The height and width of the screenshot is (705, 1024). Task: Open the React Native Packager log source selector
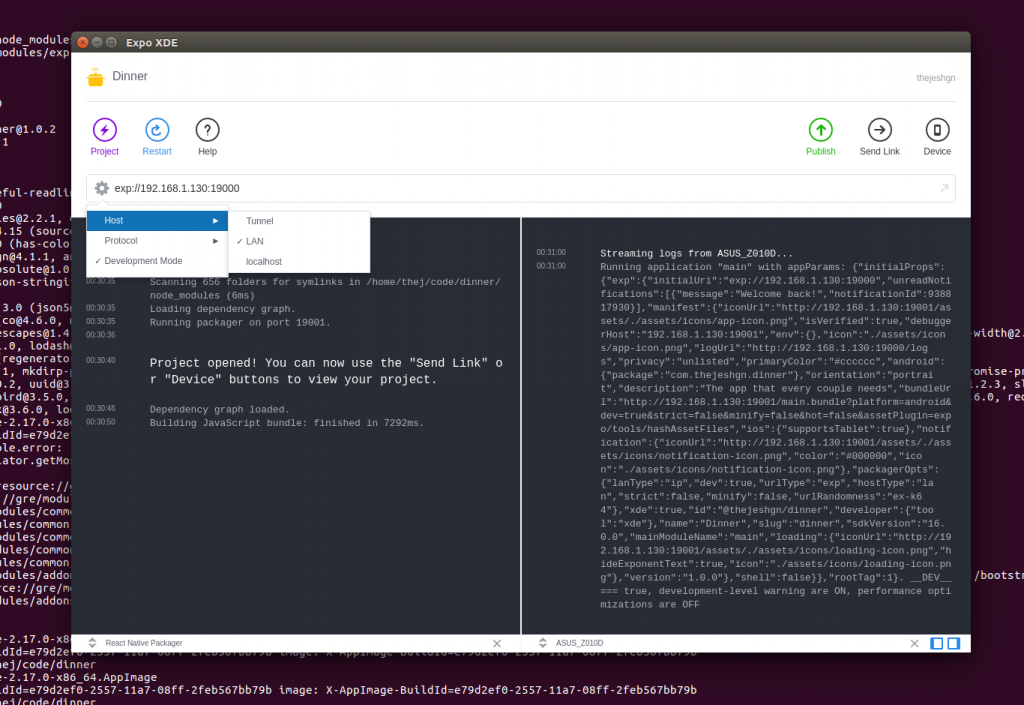click(x=92, y=643)
